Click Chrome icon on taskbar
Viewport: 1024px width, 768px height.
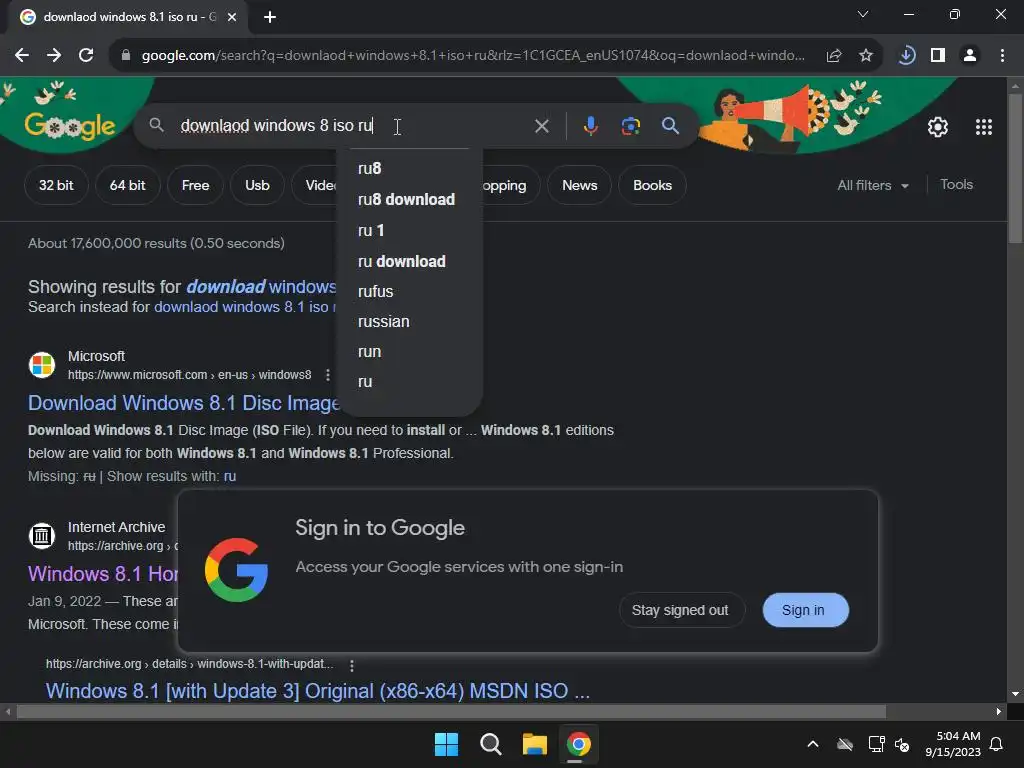(x=578, y=744)
